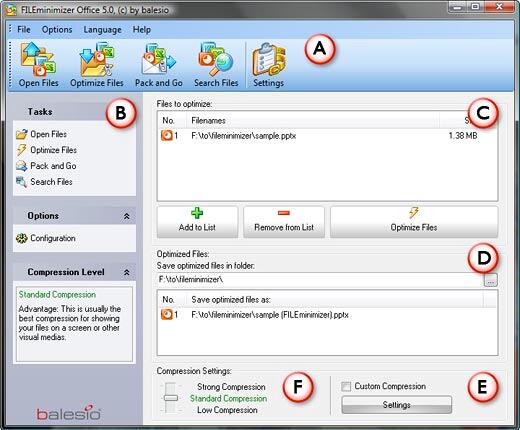Click the PowerPoint icon beside sample.pptx
This screenshot has width=520, height=430.
tap(167, 136)
